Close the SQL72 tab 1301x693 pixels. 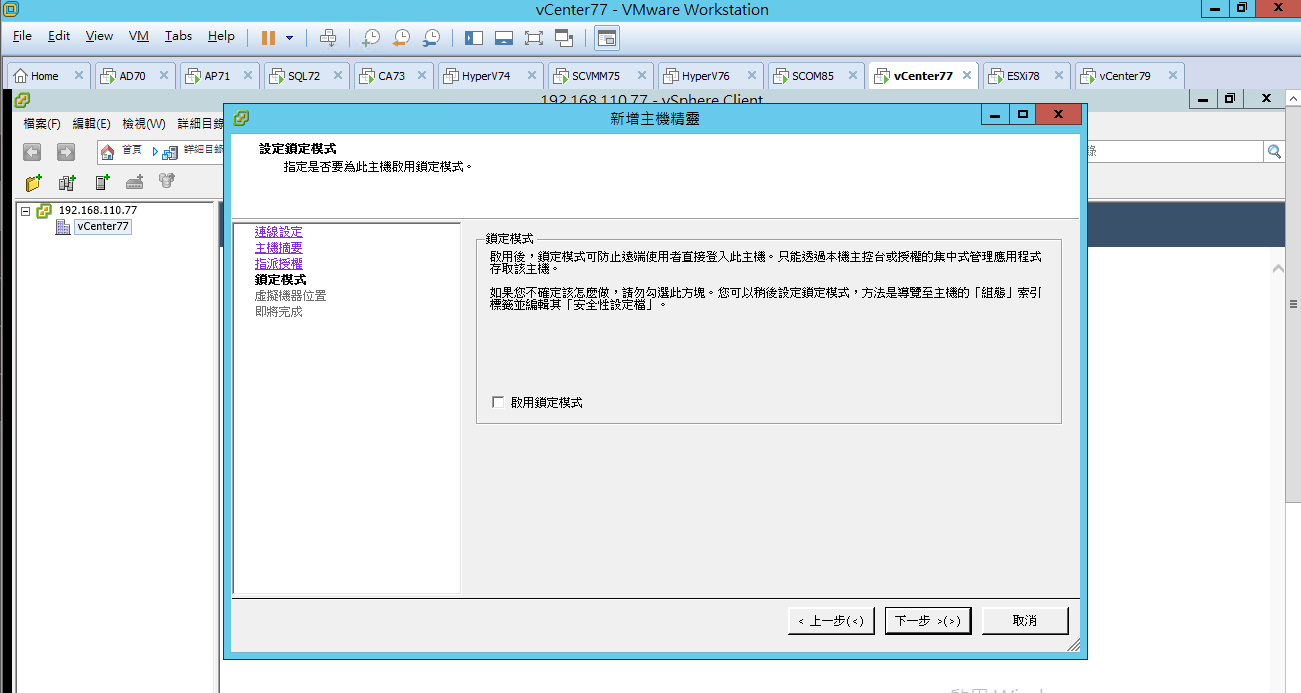coord(339,75)
